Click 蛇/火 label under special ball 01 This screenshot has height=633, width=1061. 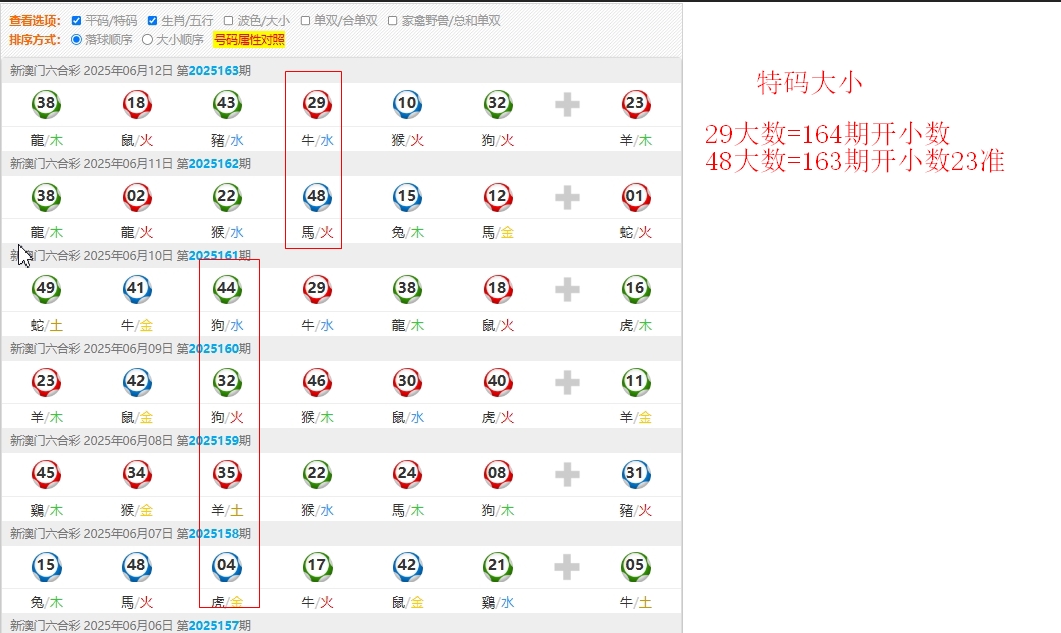(x=635, y=233)
